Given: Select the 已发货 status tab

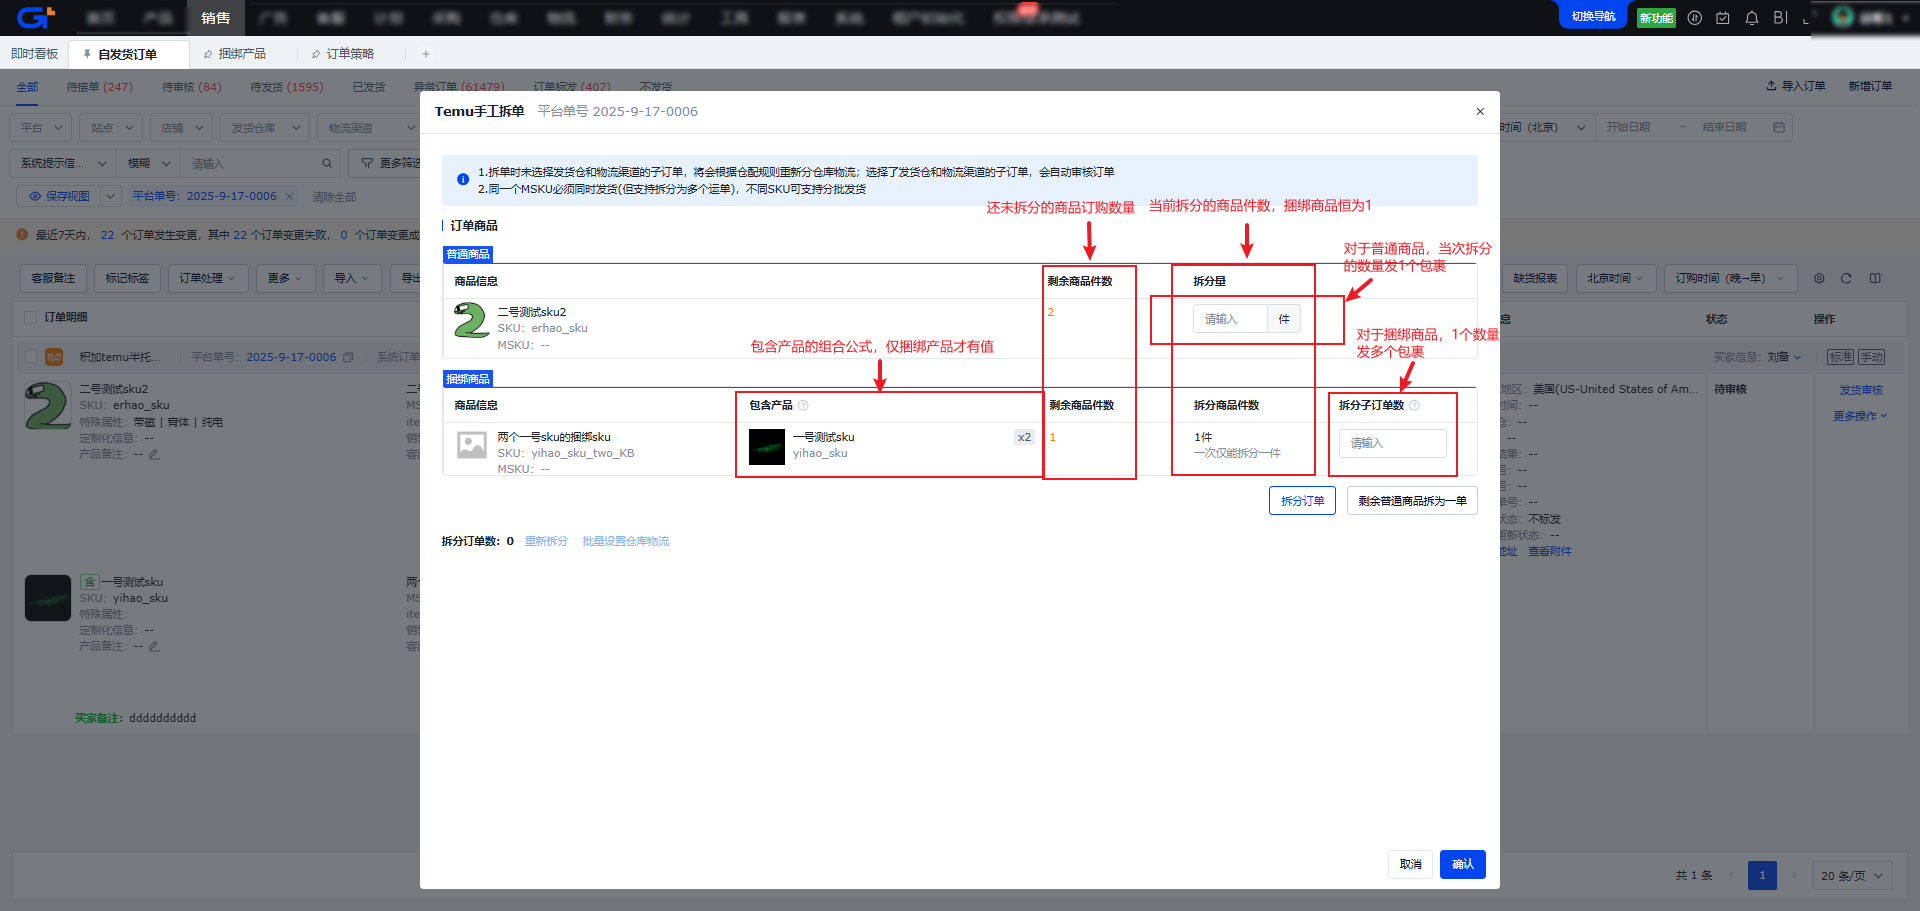Looking at the screenshot, I should [x=369, y=87].
